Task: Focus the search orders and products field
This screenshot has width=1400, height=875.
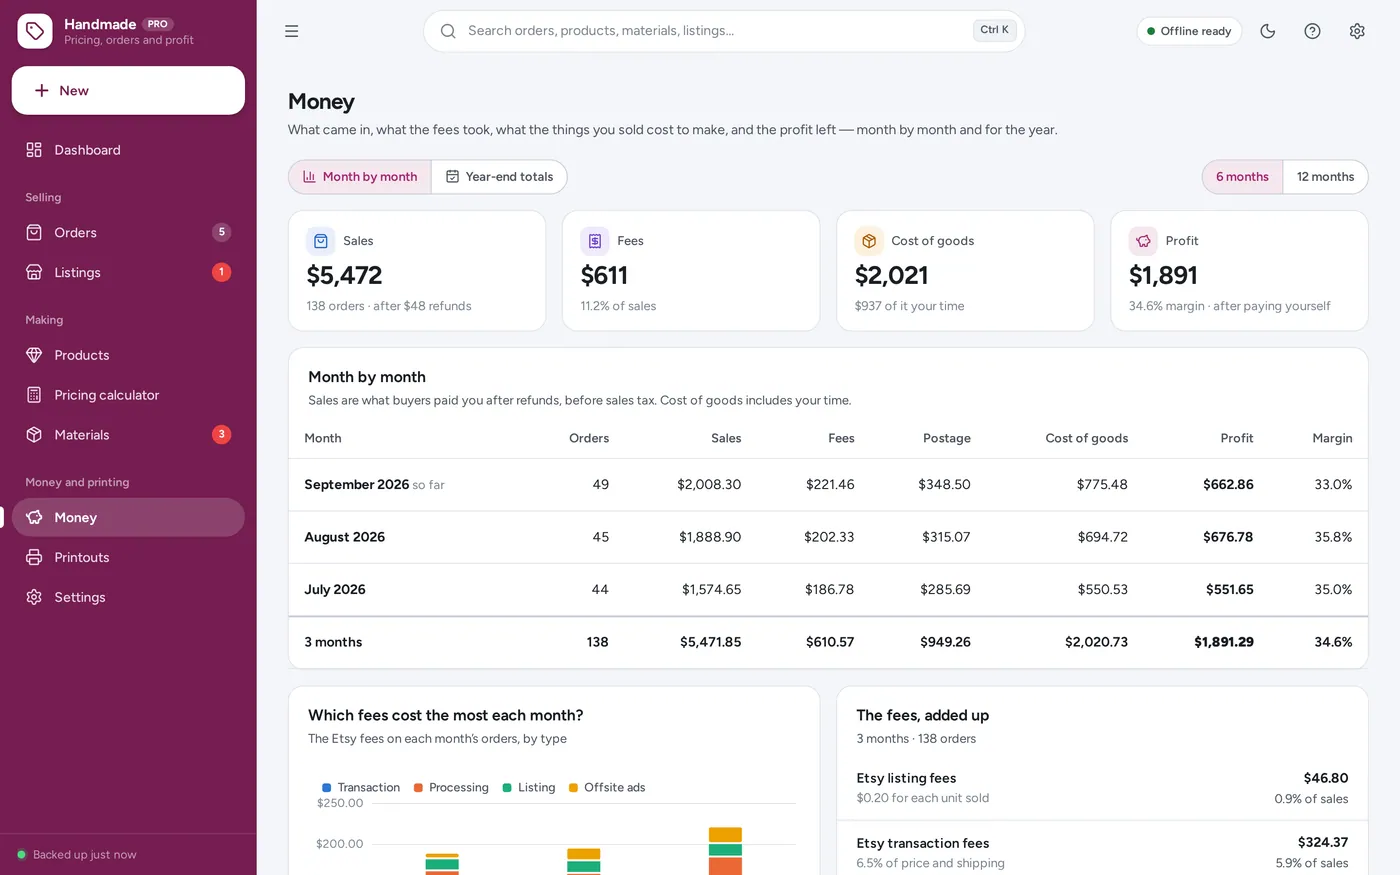Action: click(x=724, y=31)
